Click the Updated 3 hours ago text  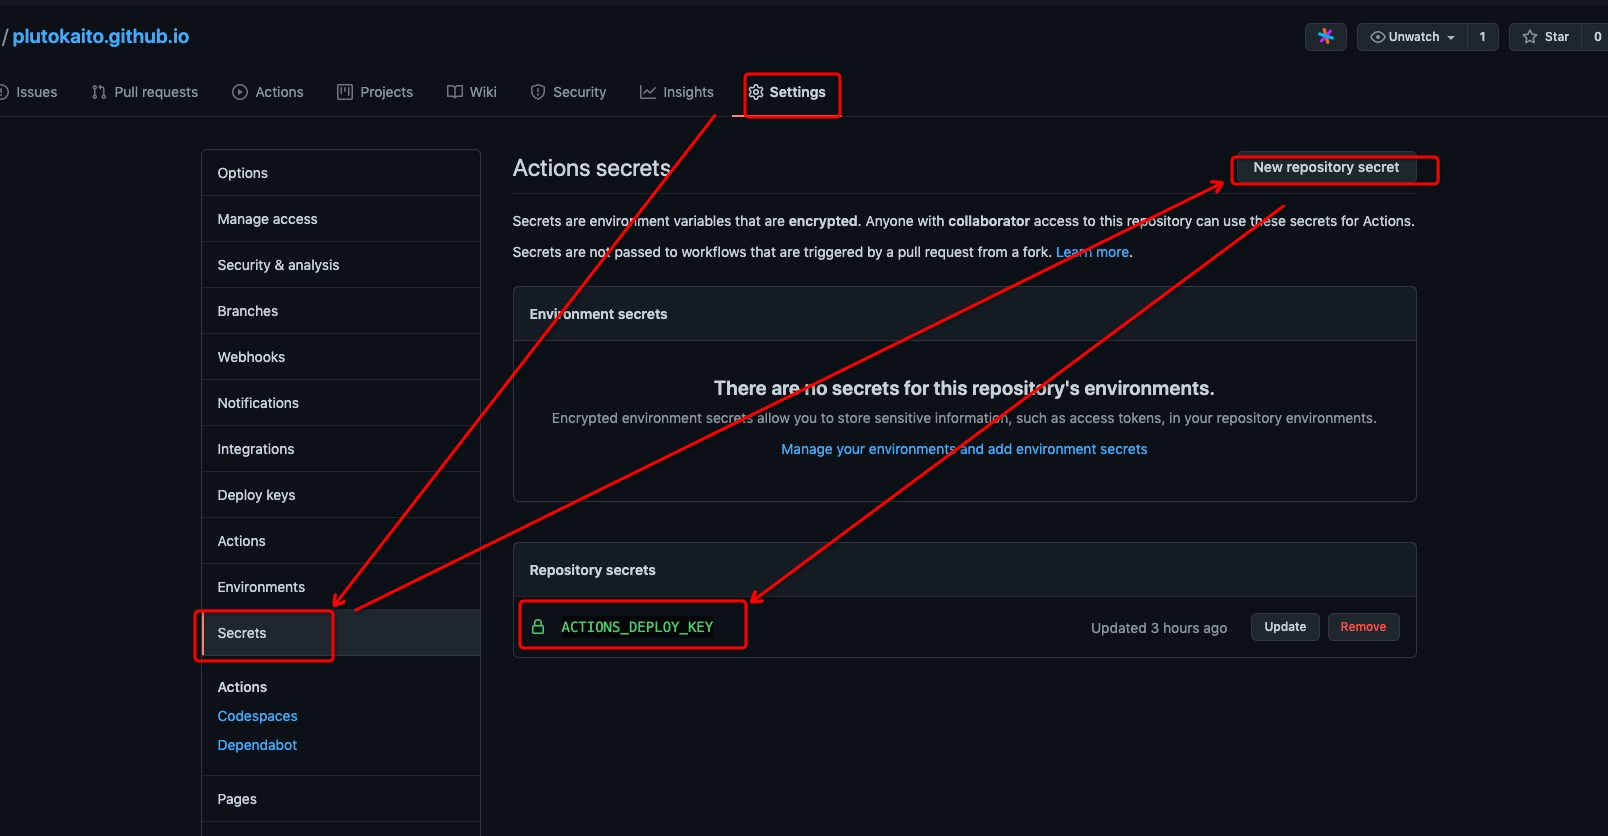click(1159, 628)
